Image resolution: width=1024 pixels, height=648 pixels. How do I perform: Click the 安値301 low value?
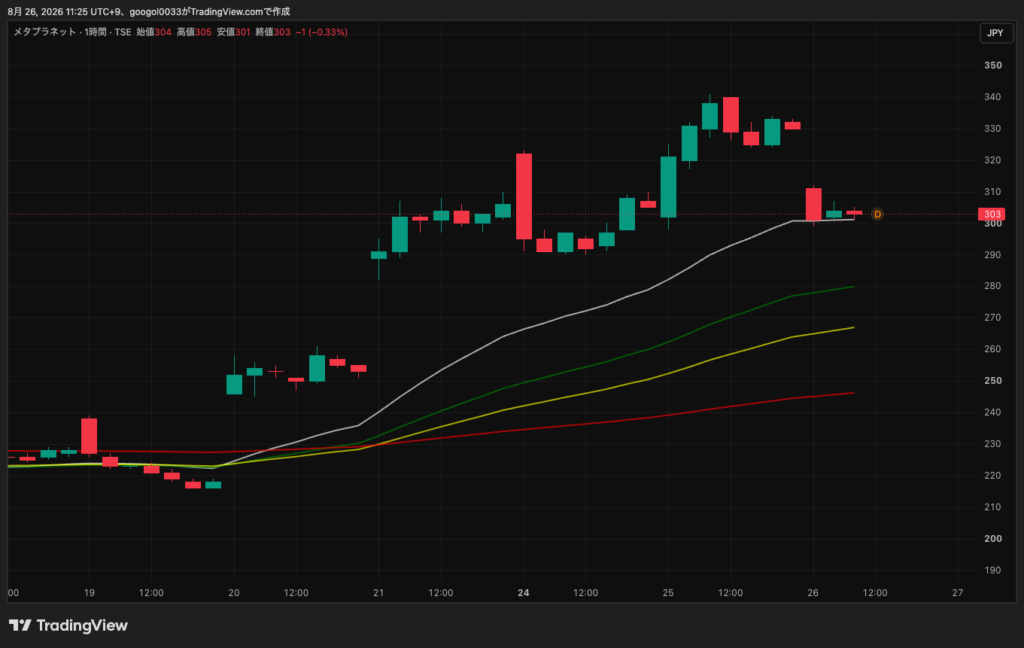pos(234,32)
